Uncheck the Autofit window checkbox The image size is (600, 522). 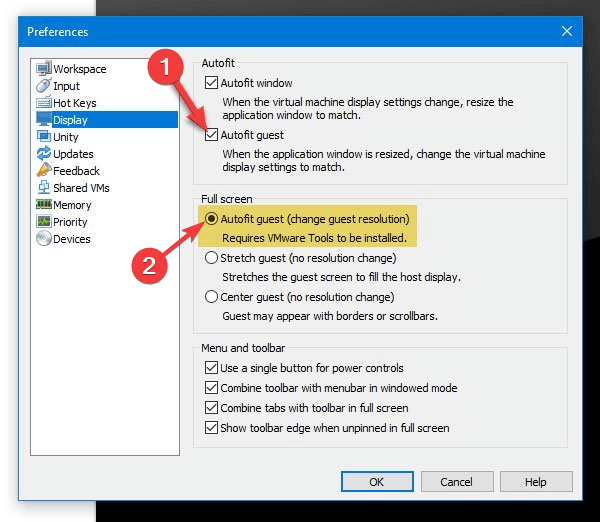(x=211, y=83)
